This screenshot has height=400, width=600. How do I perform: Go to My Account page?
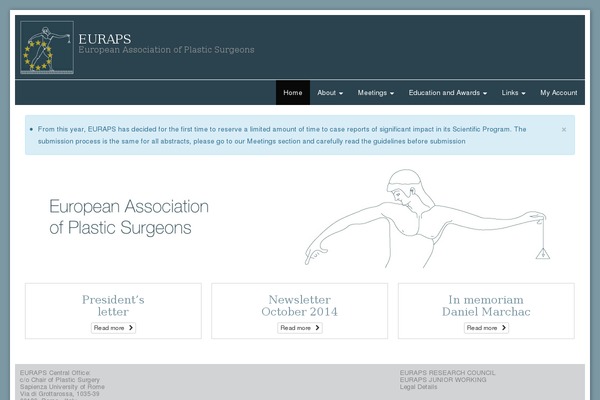pyautogui.click(x=559, y=93)
